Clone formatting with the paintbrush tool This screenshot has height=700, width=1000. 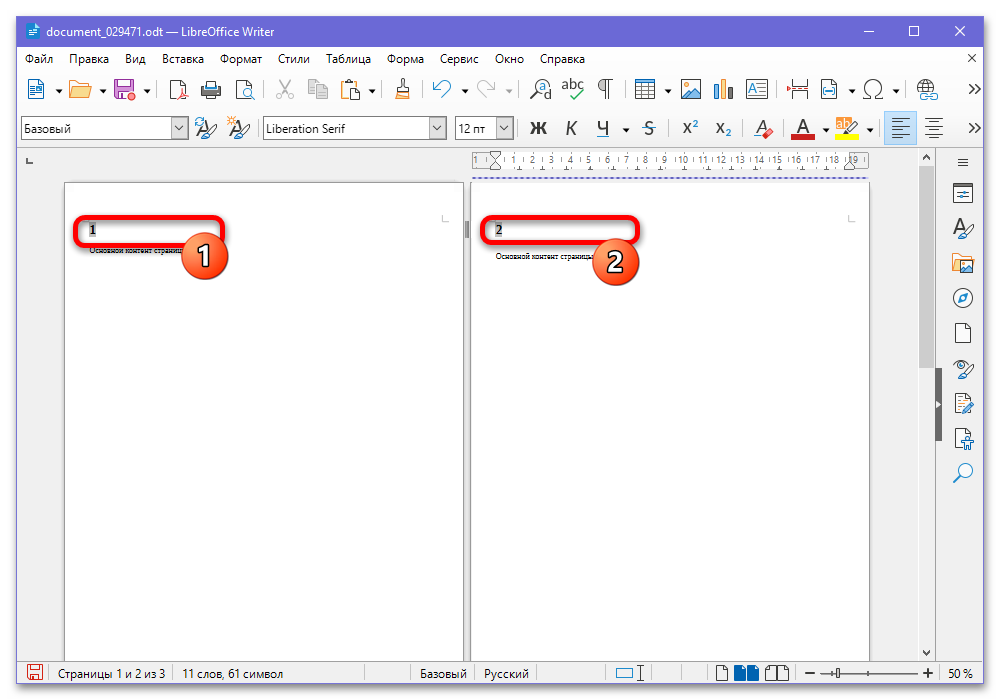pyautogui.click(x=402, y=90)
